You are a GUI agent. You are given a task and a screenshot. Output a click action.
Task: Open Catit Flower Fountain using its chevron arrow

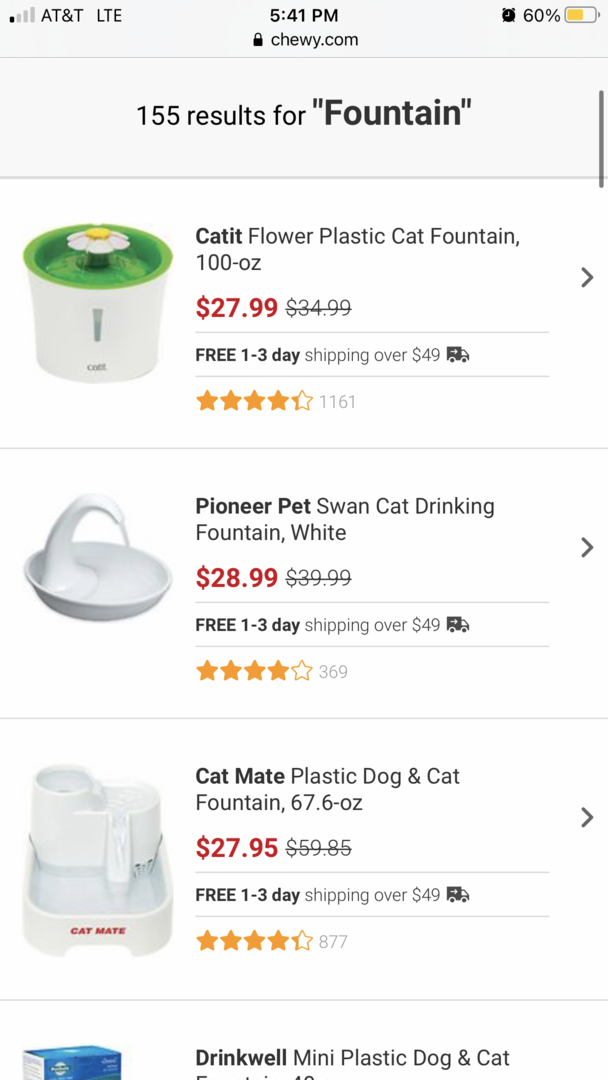pos(587,278)
